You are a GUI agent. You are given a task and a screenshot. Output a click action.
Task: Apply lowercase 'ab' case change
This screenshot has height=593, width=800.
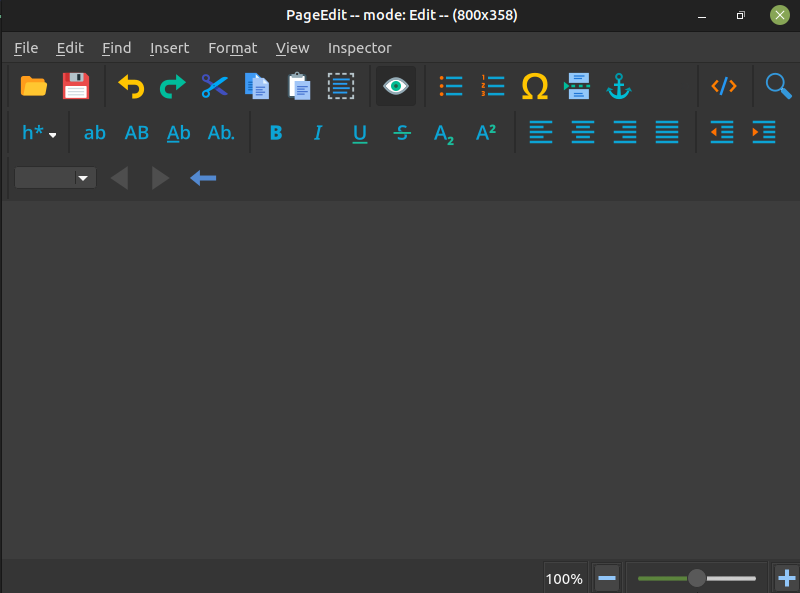[x=94, y=133]
